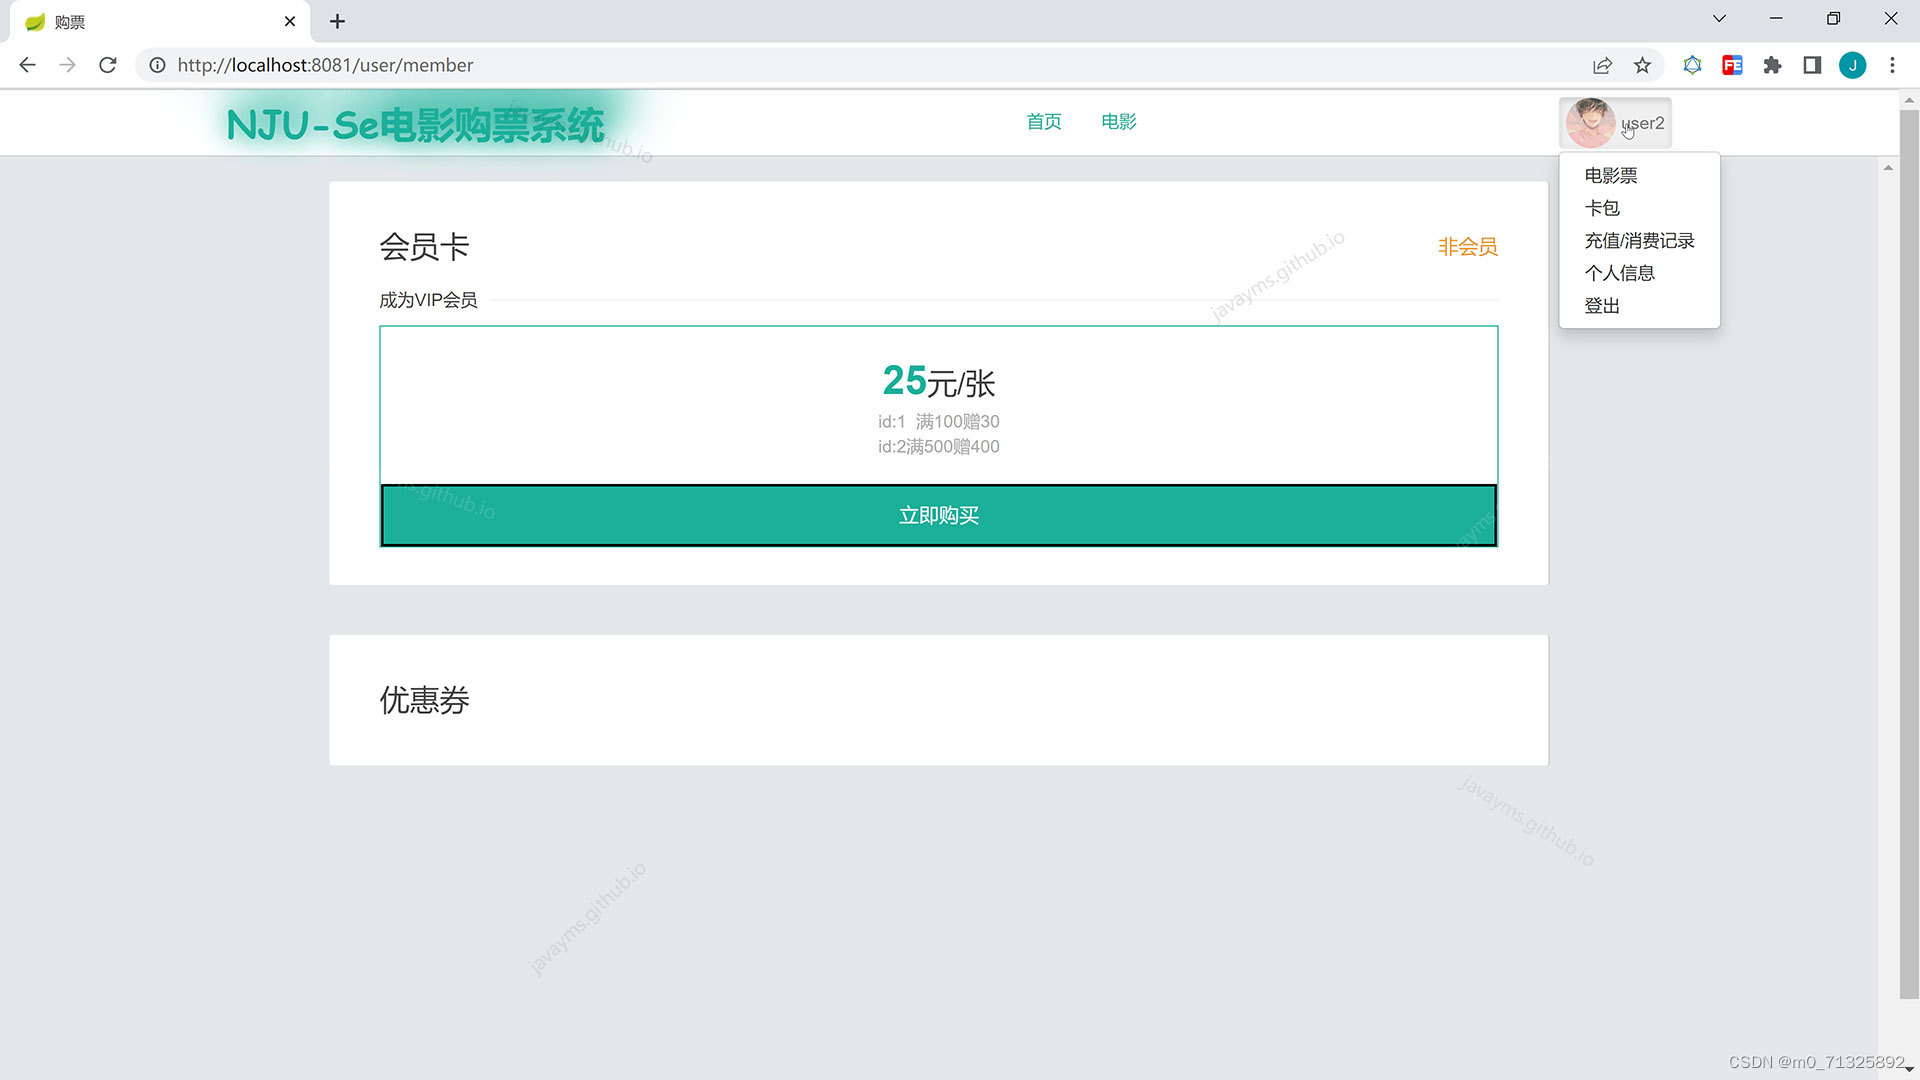View site information icon next to URL
This screenshot has width=1920, height=1080.
coord(157,65)
